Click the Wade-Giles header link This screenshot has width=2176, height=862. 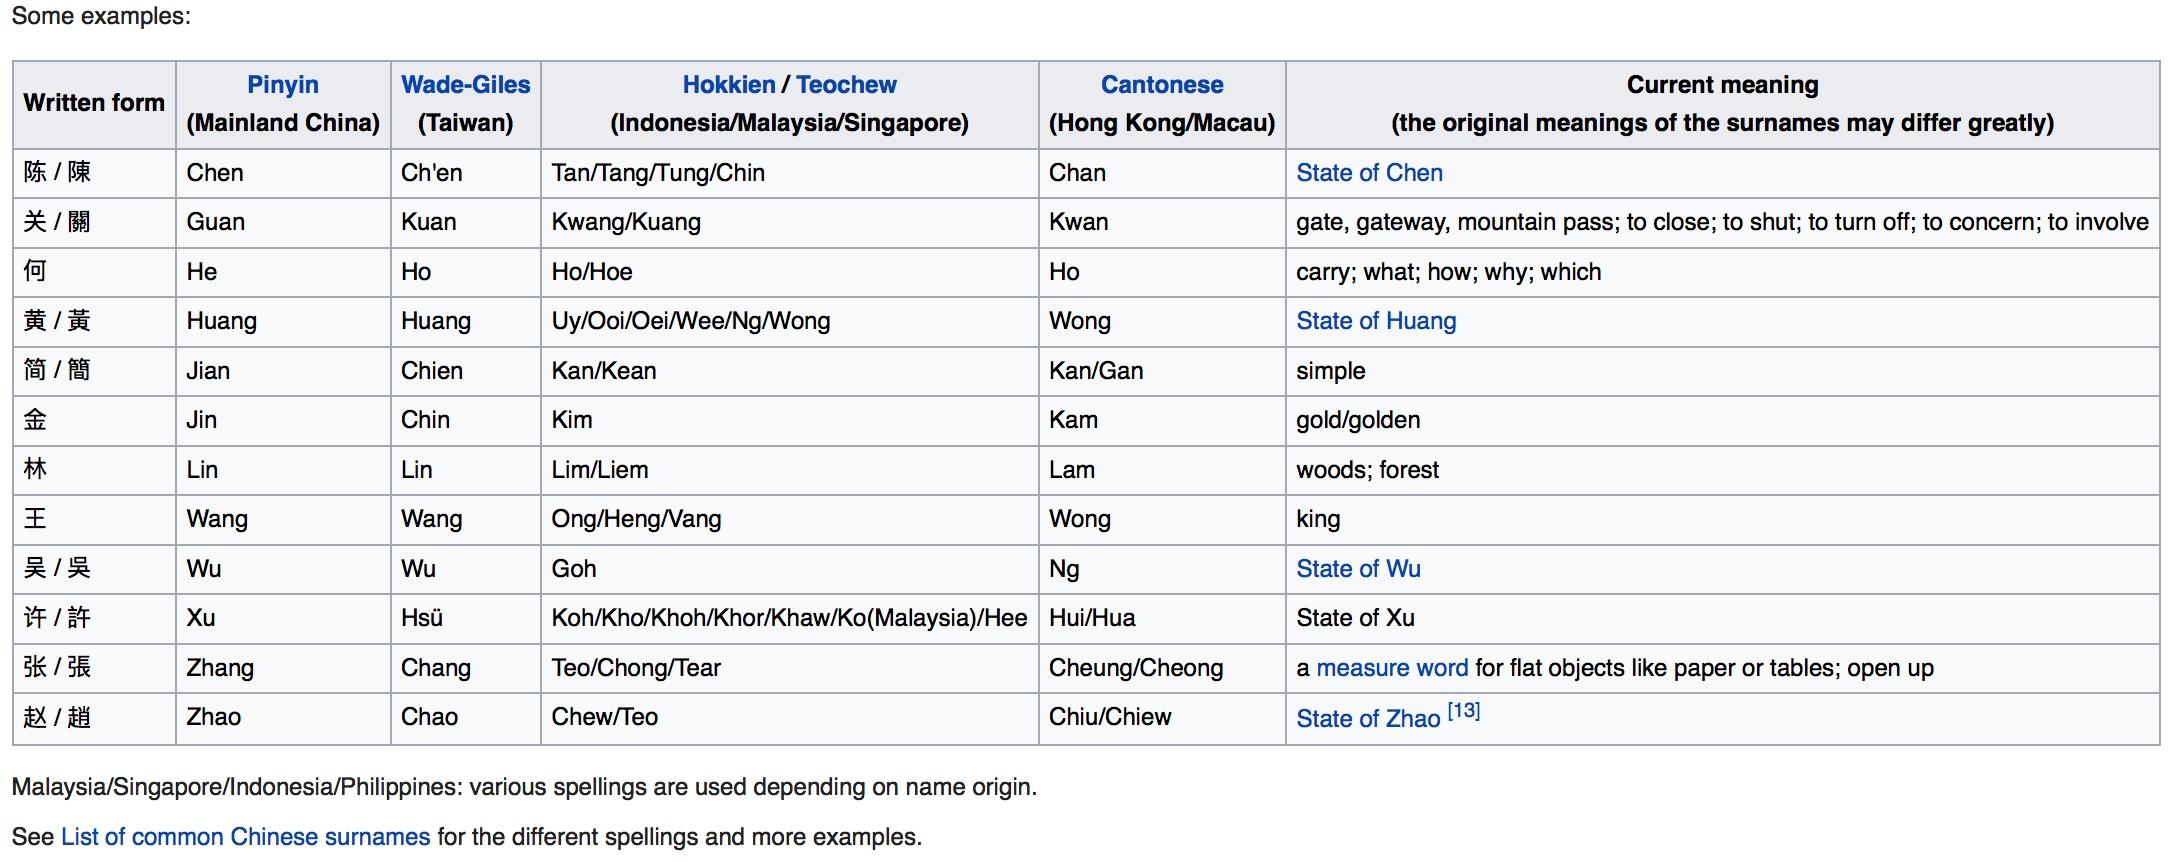465,85
